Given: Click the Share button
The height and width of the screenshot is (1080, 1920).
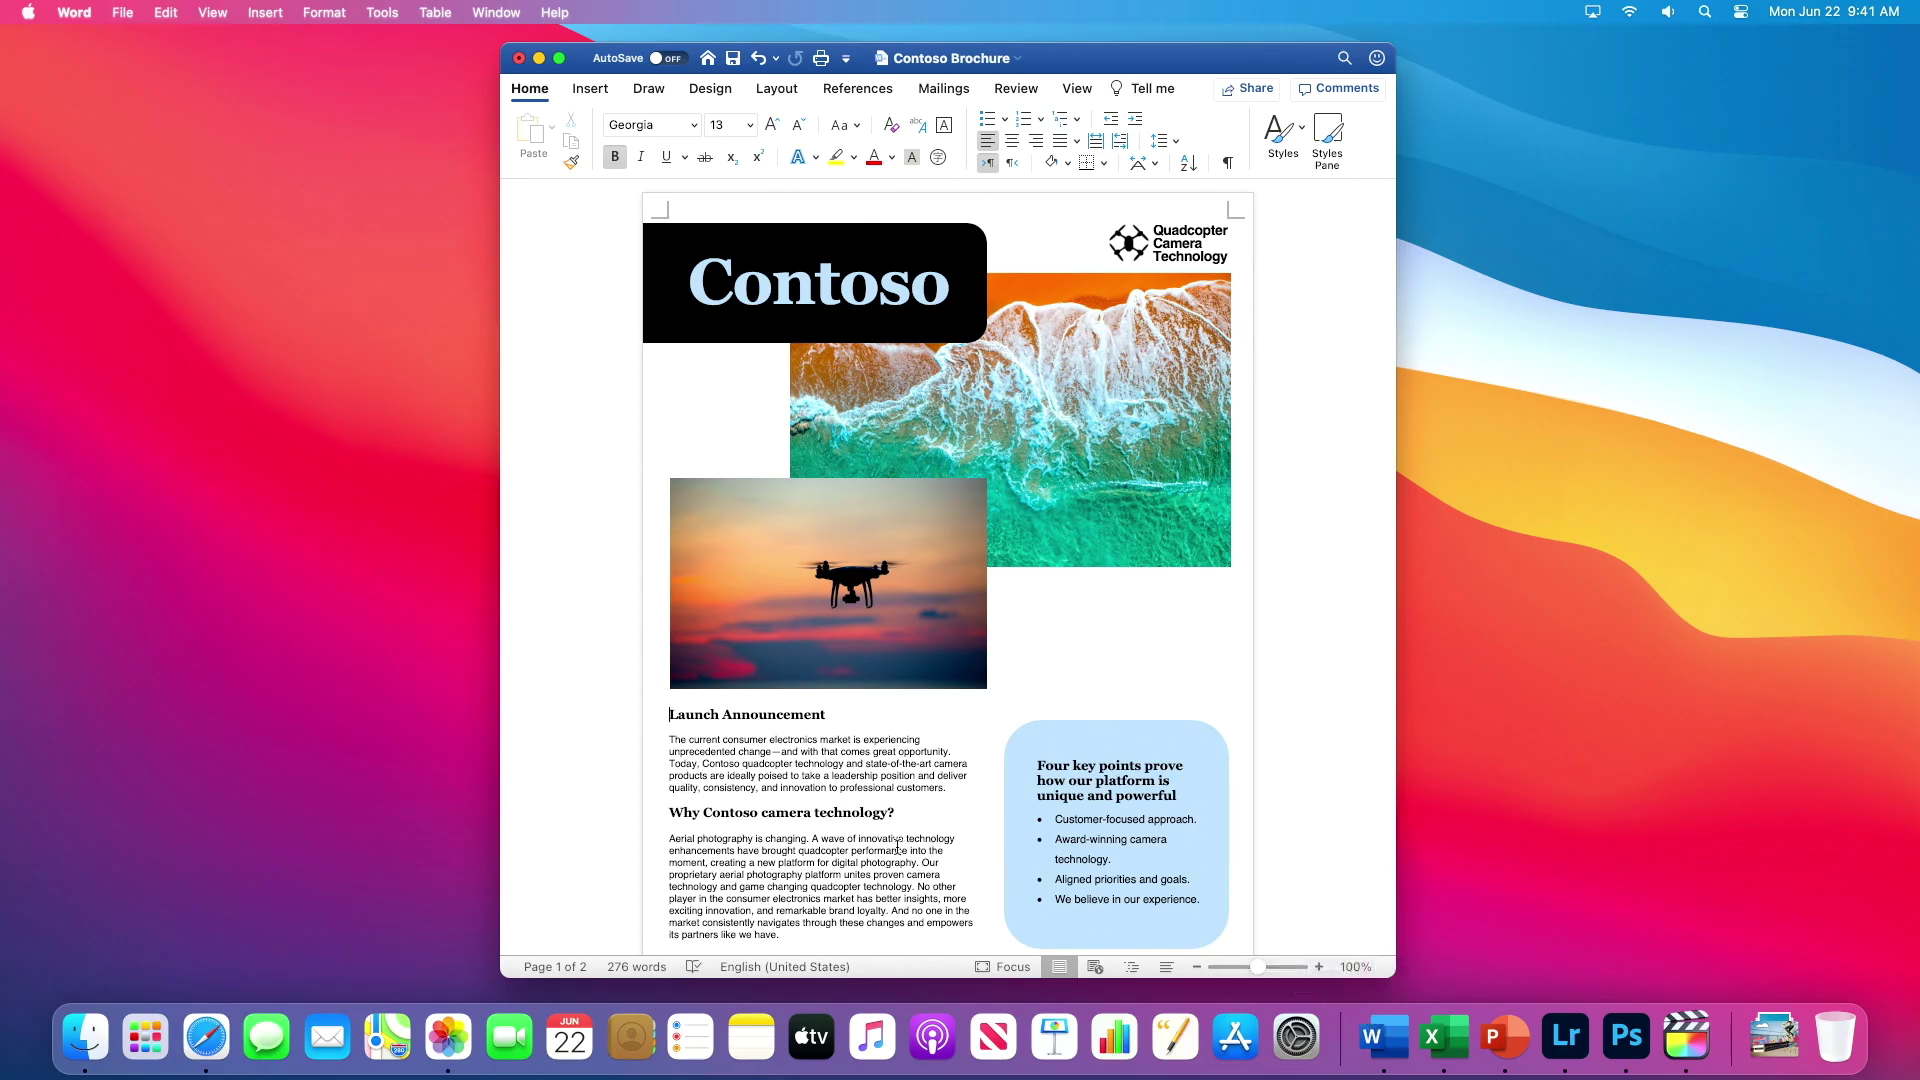Looking at the screenshot, I should click(x=1247, y=88).
